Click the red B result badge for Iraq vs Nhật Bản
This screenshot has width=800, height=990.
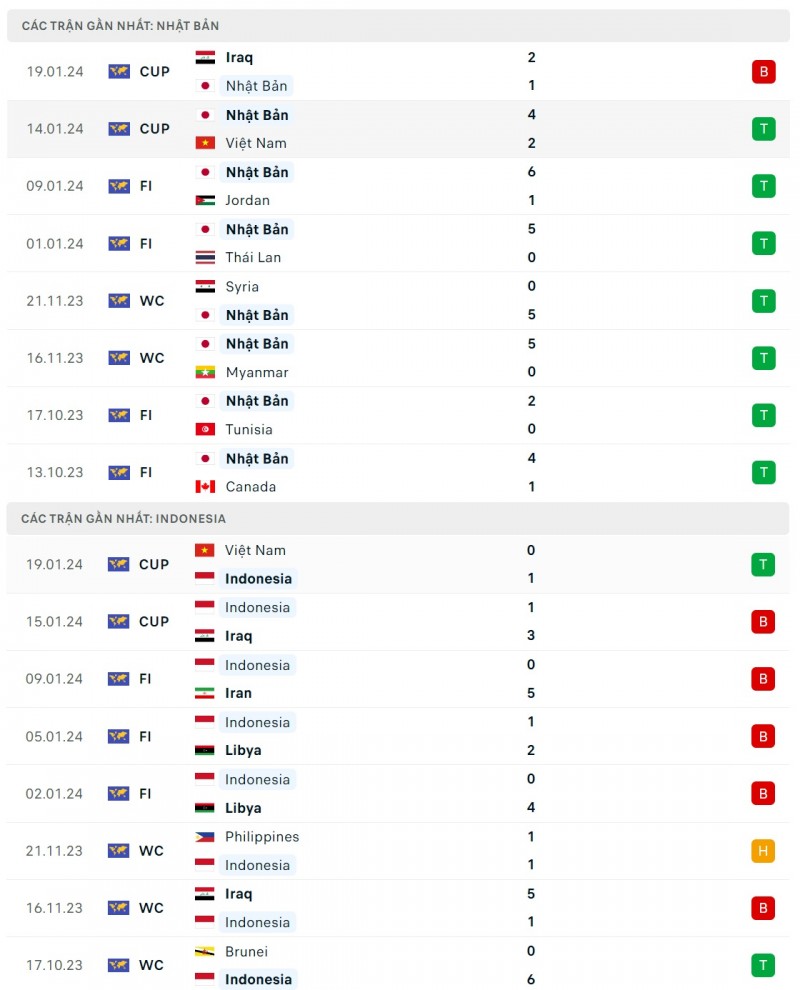764,72
